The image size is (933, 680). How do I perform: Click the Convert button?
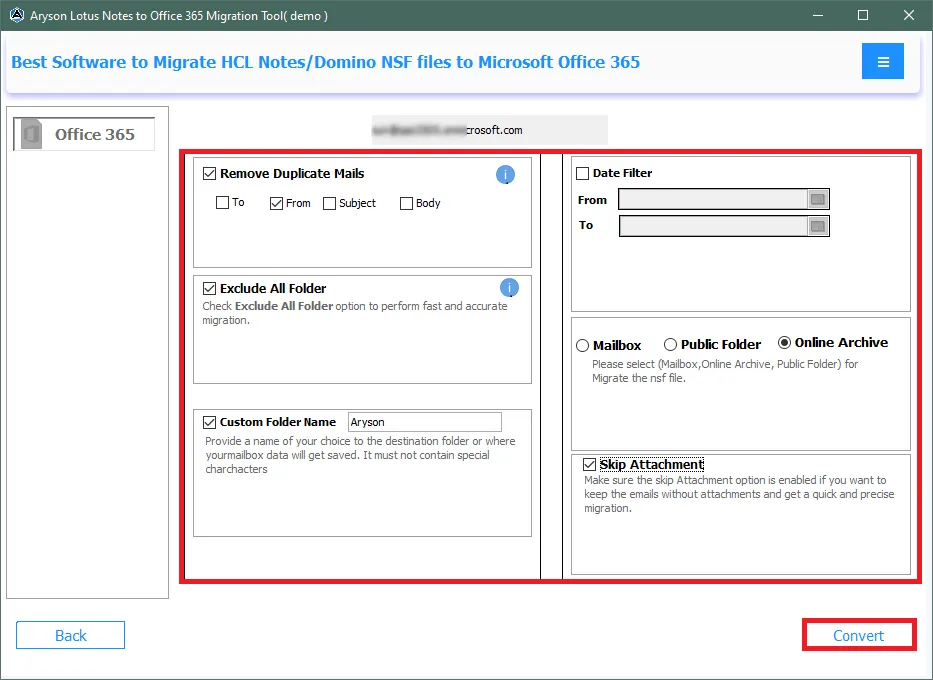pyautogui.click(x=859, y=635)
